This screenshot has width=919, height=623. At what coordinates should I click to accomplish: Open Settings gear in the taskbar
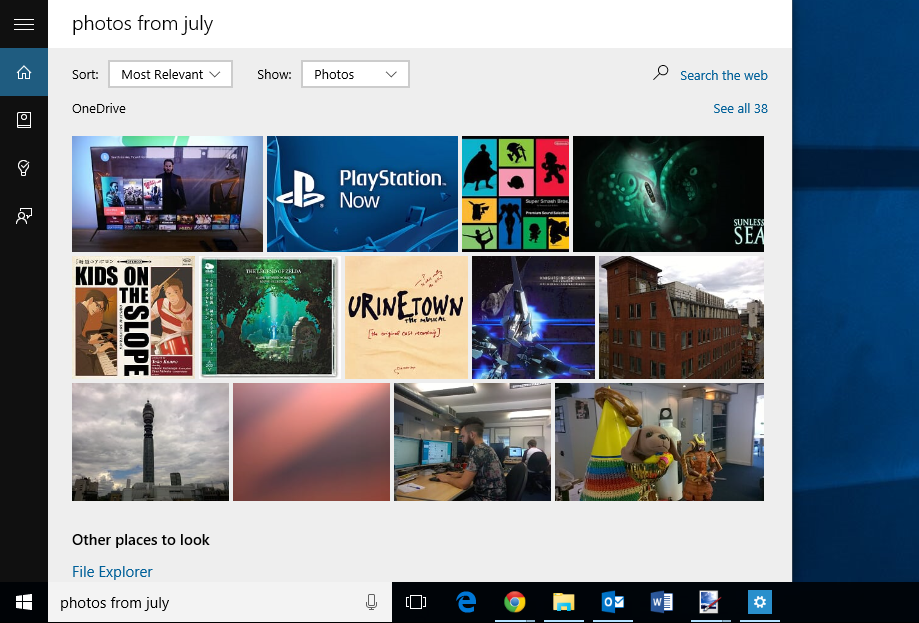(760, 602)
